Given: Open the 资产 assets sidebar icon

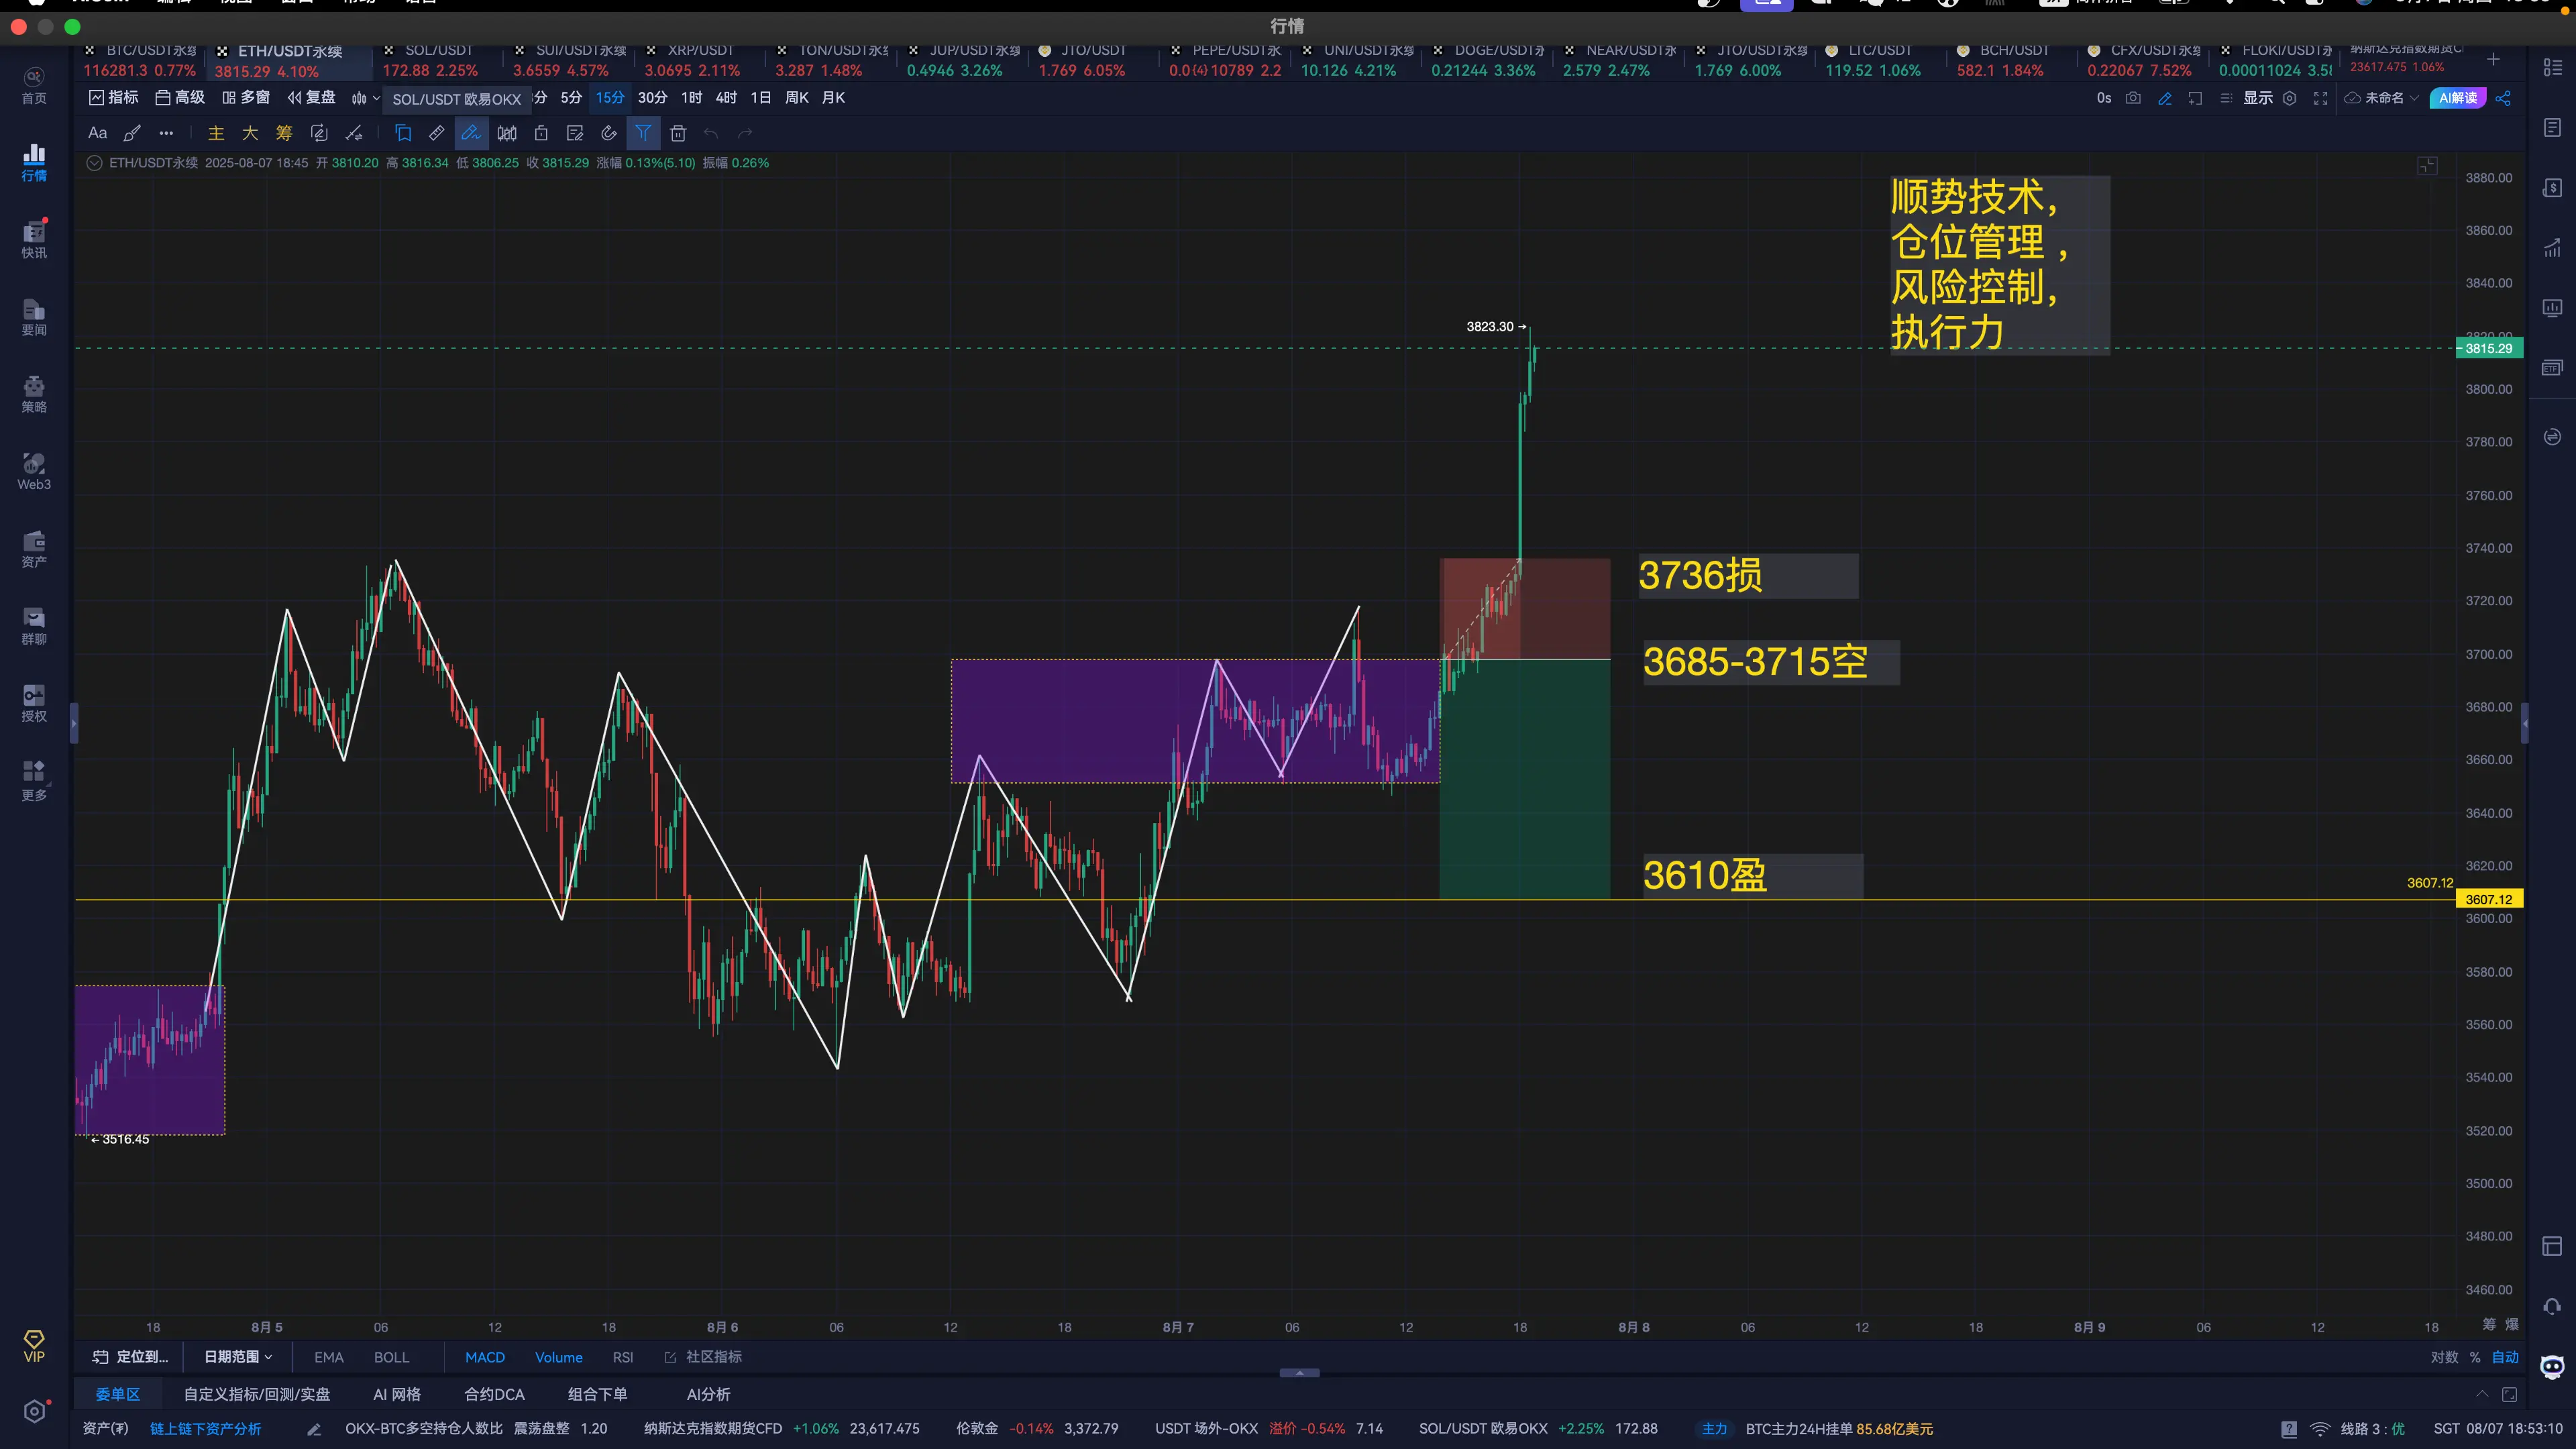Looking at the screenshot, I should (34, 548).
